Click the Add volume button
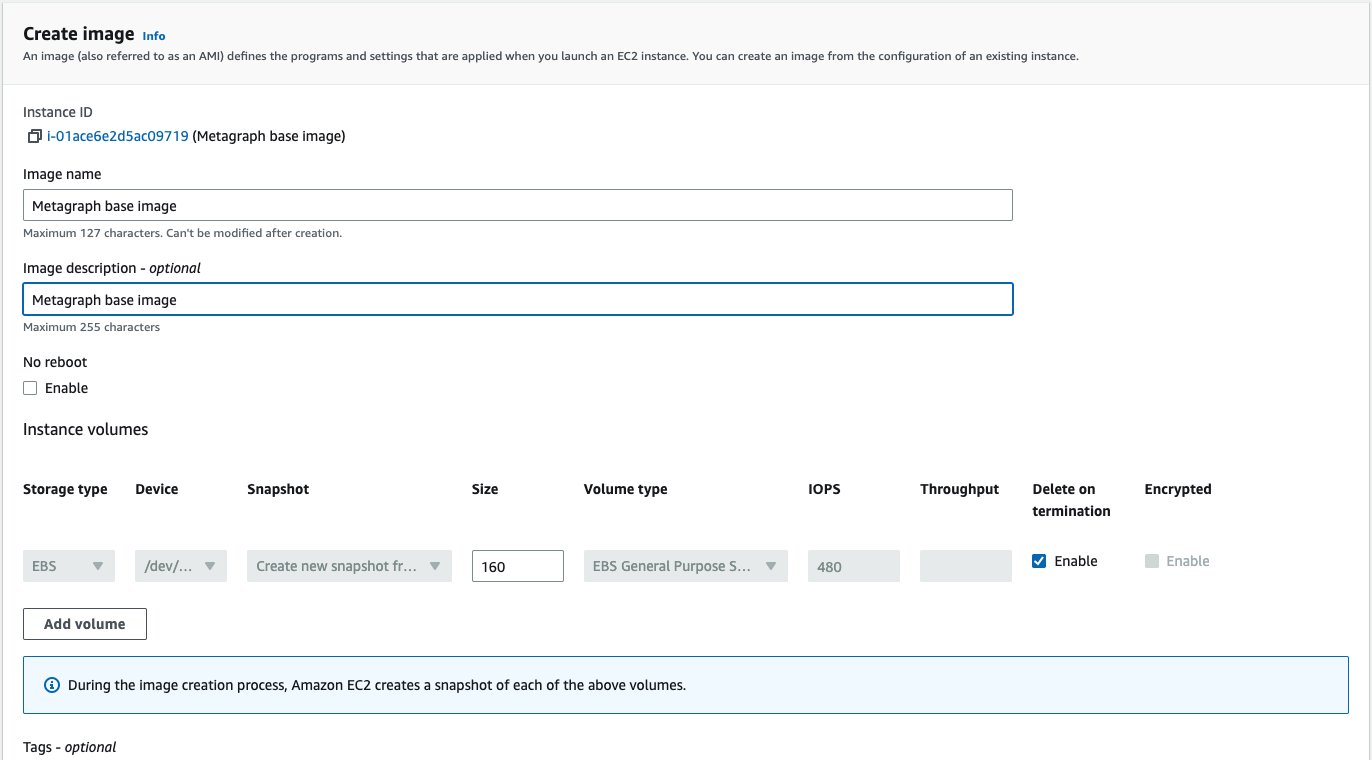1372x760 pixels. click(x=85, y=624)
